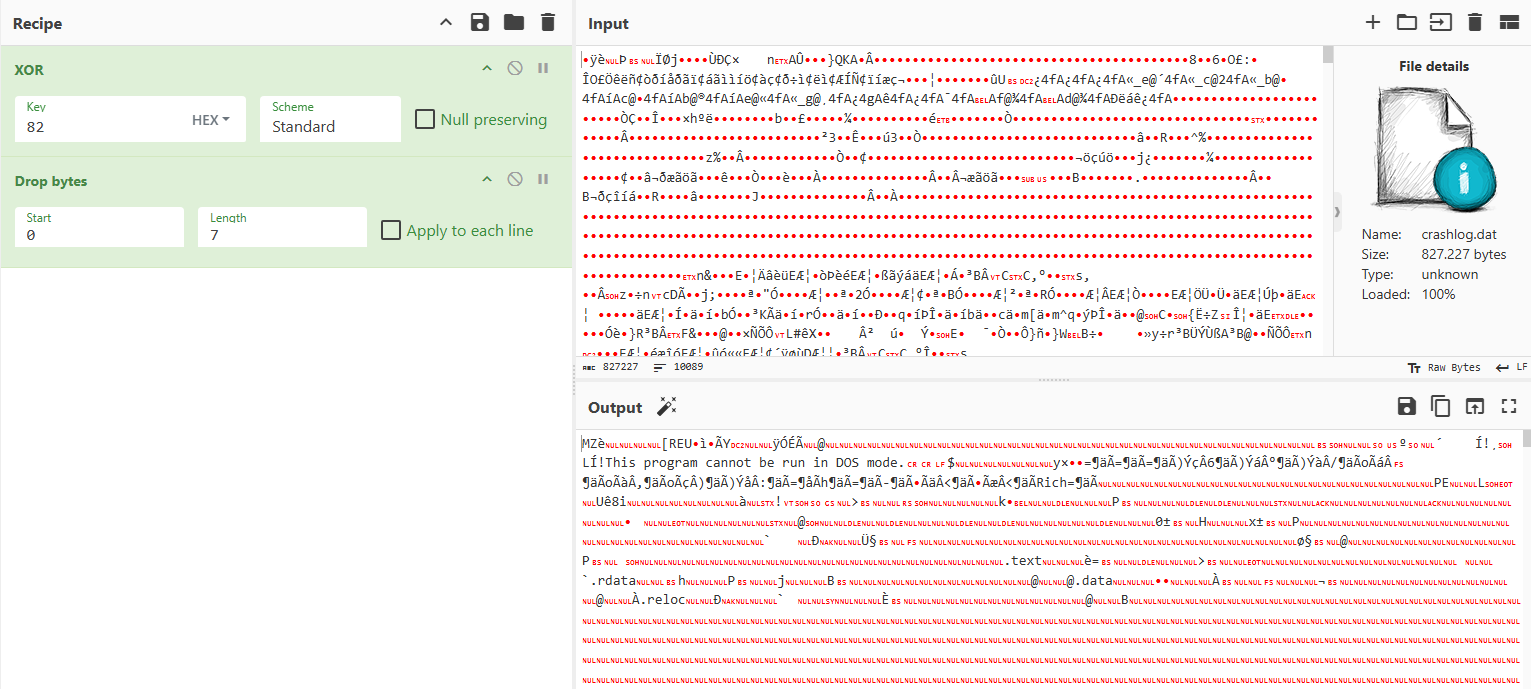Add a new input tab

tap(1372, 23)
